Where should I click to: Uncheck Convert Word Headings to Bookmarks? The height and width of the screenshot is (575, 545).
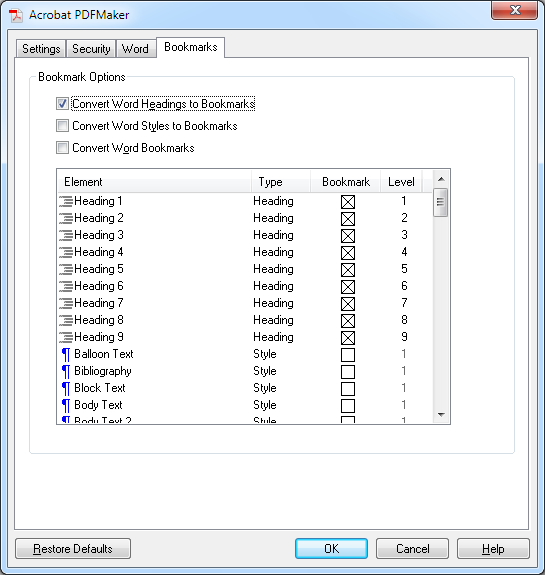(x=62, y=104)
